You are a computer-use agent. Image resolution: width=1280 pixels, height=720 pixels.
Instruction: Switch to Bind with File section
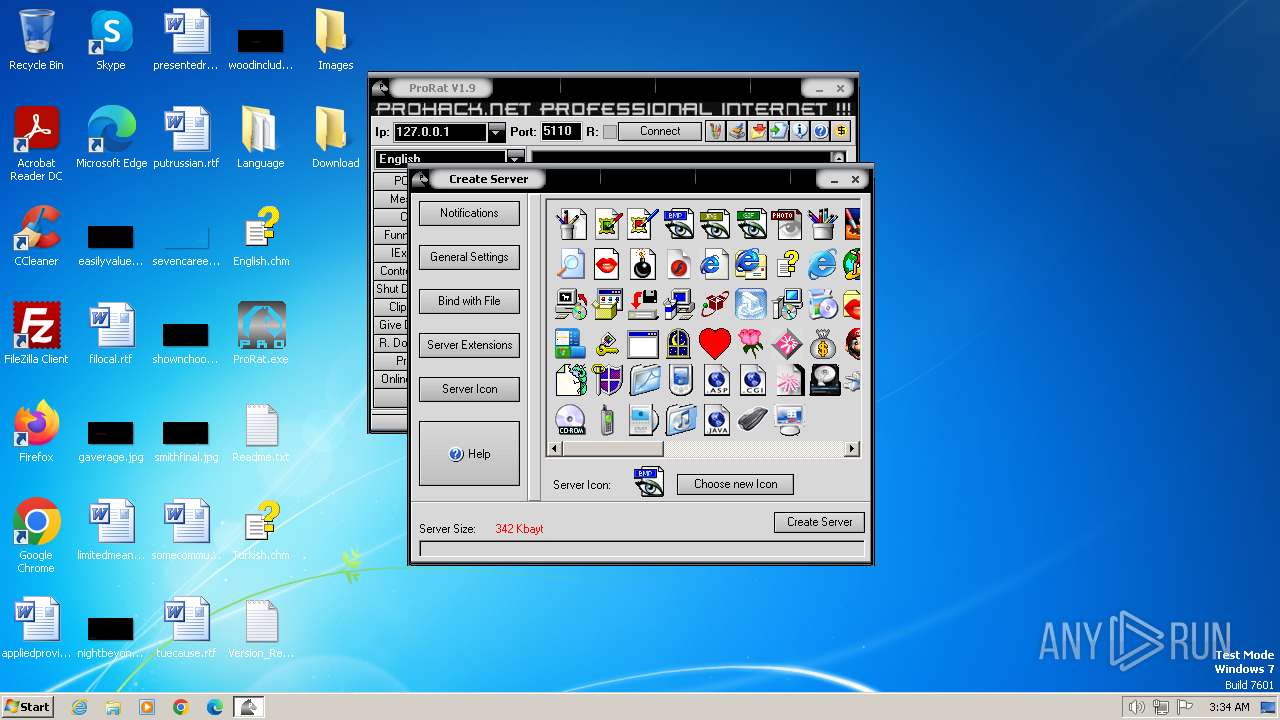(469, 301)
